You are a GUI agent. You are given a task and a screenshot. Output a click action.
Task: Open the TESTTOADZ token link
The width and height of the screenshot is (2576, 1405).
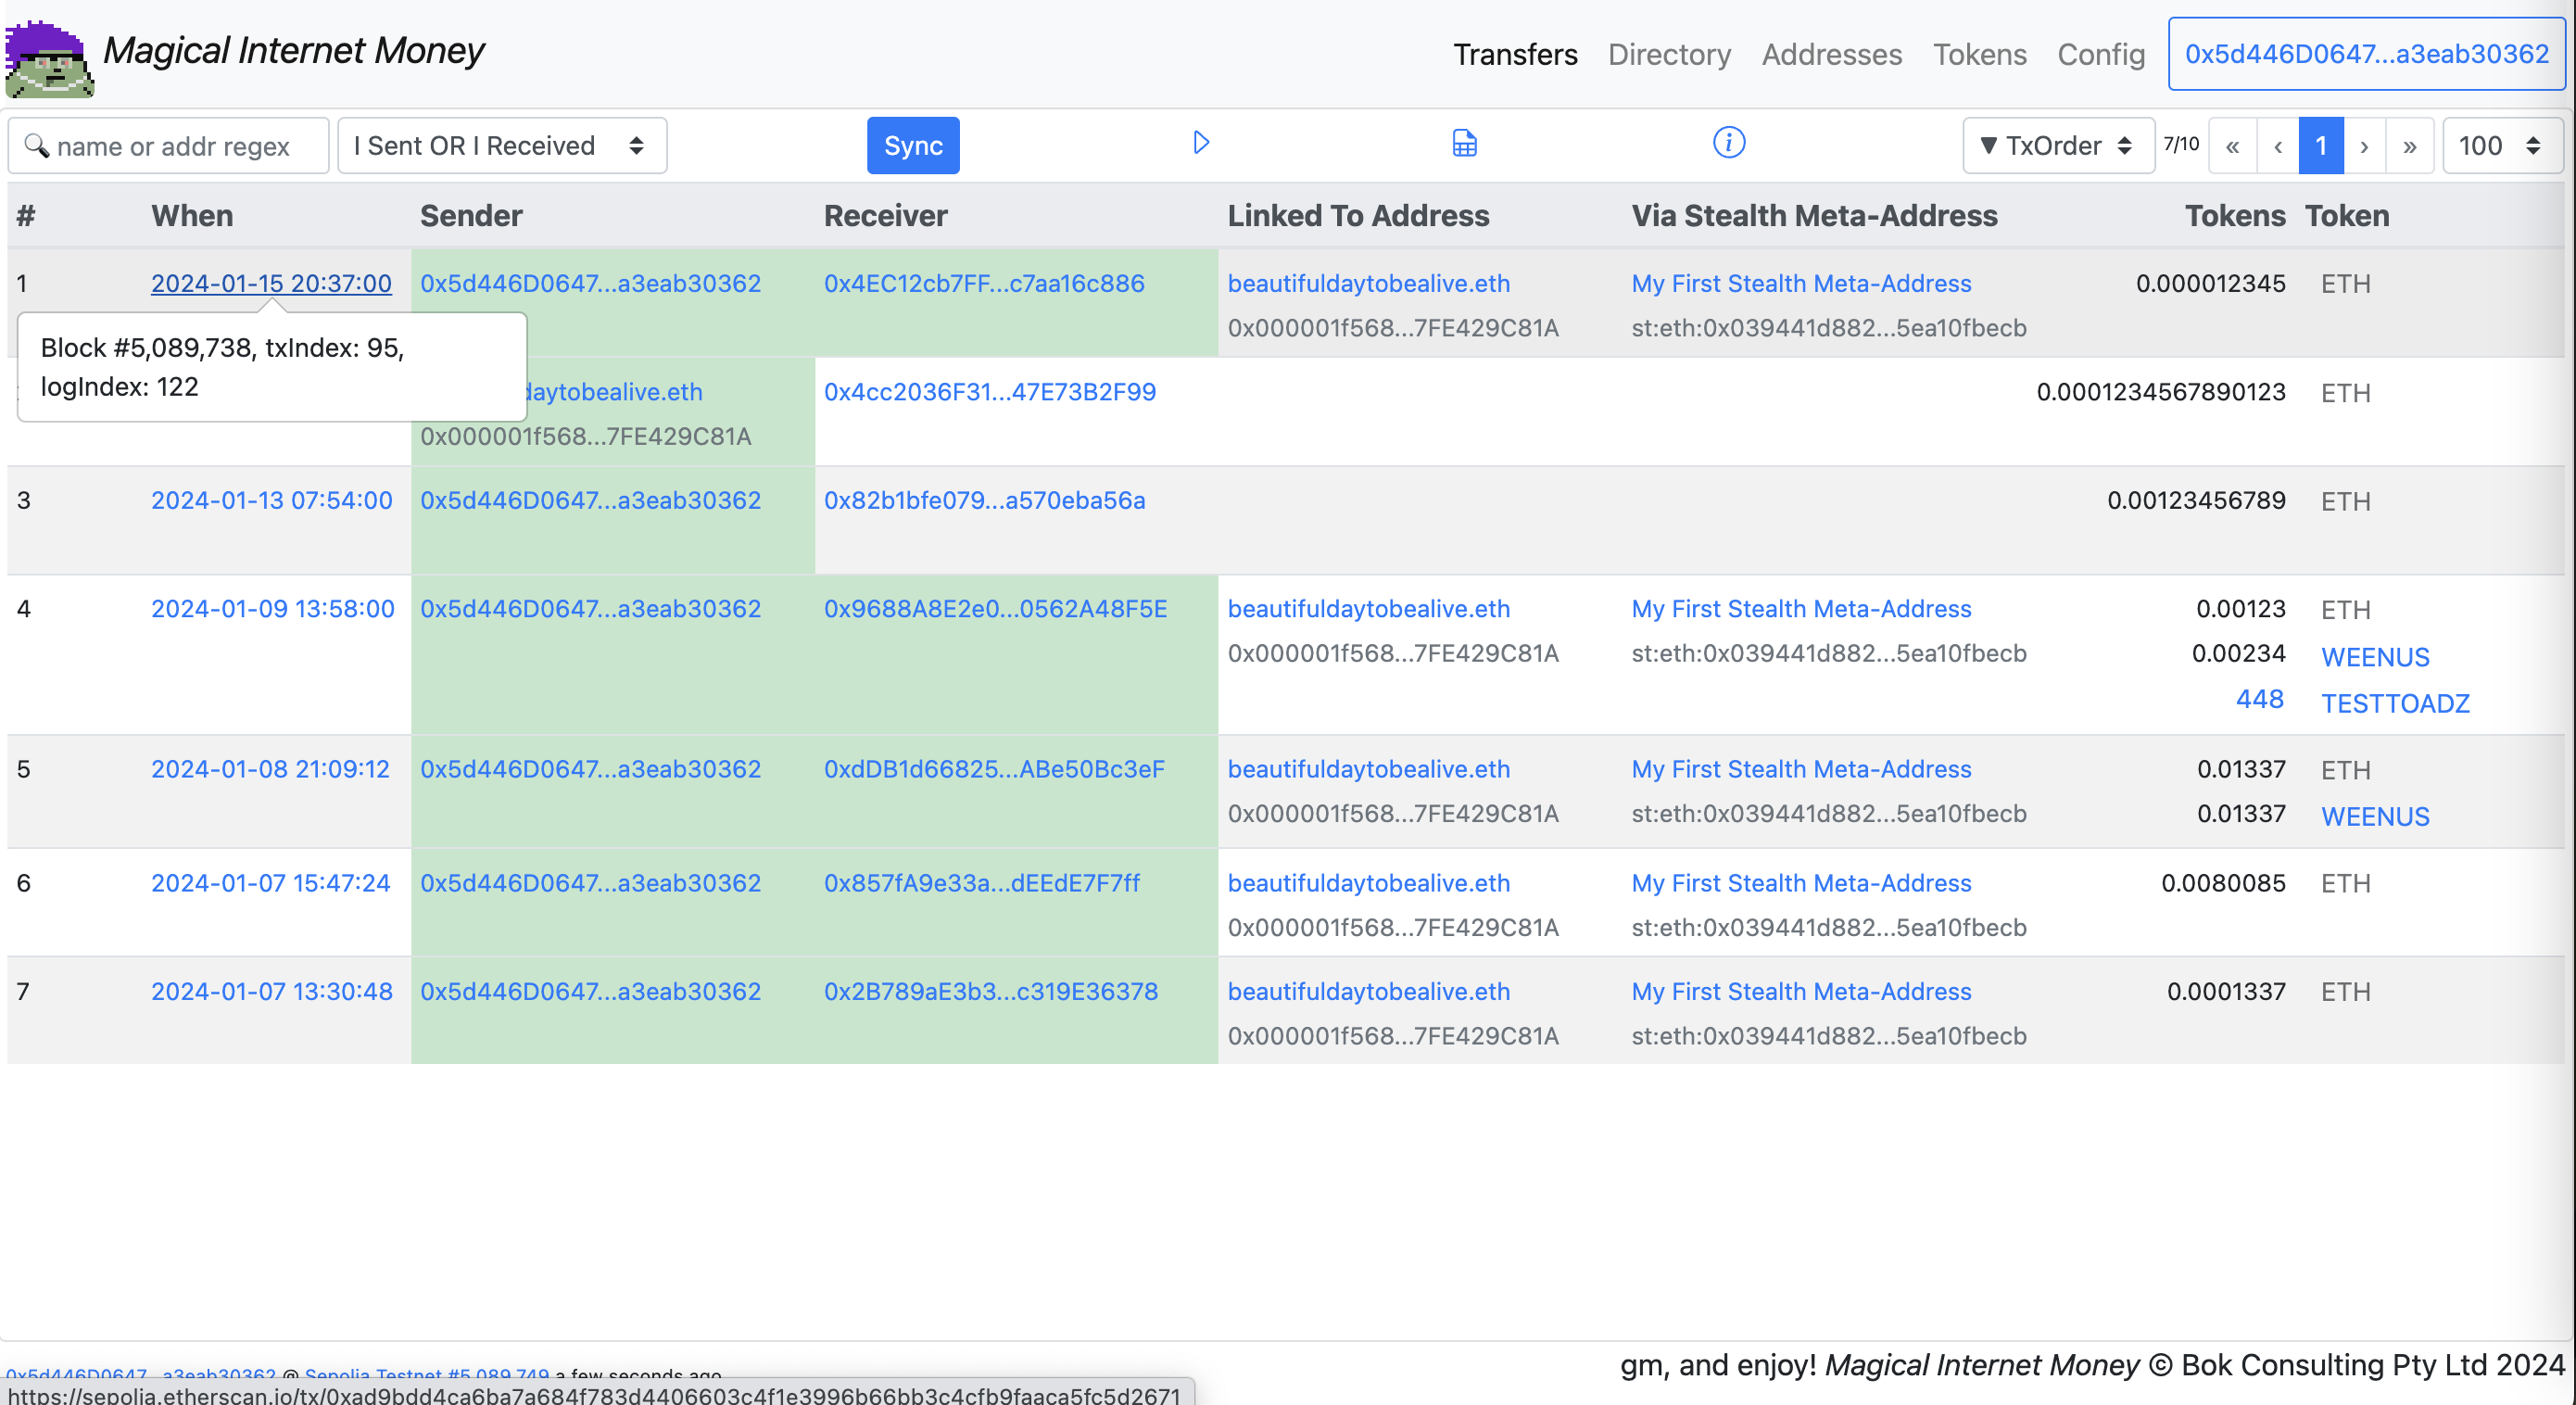point(2395,703)
